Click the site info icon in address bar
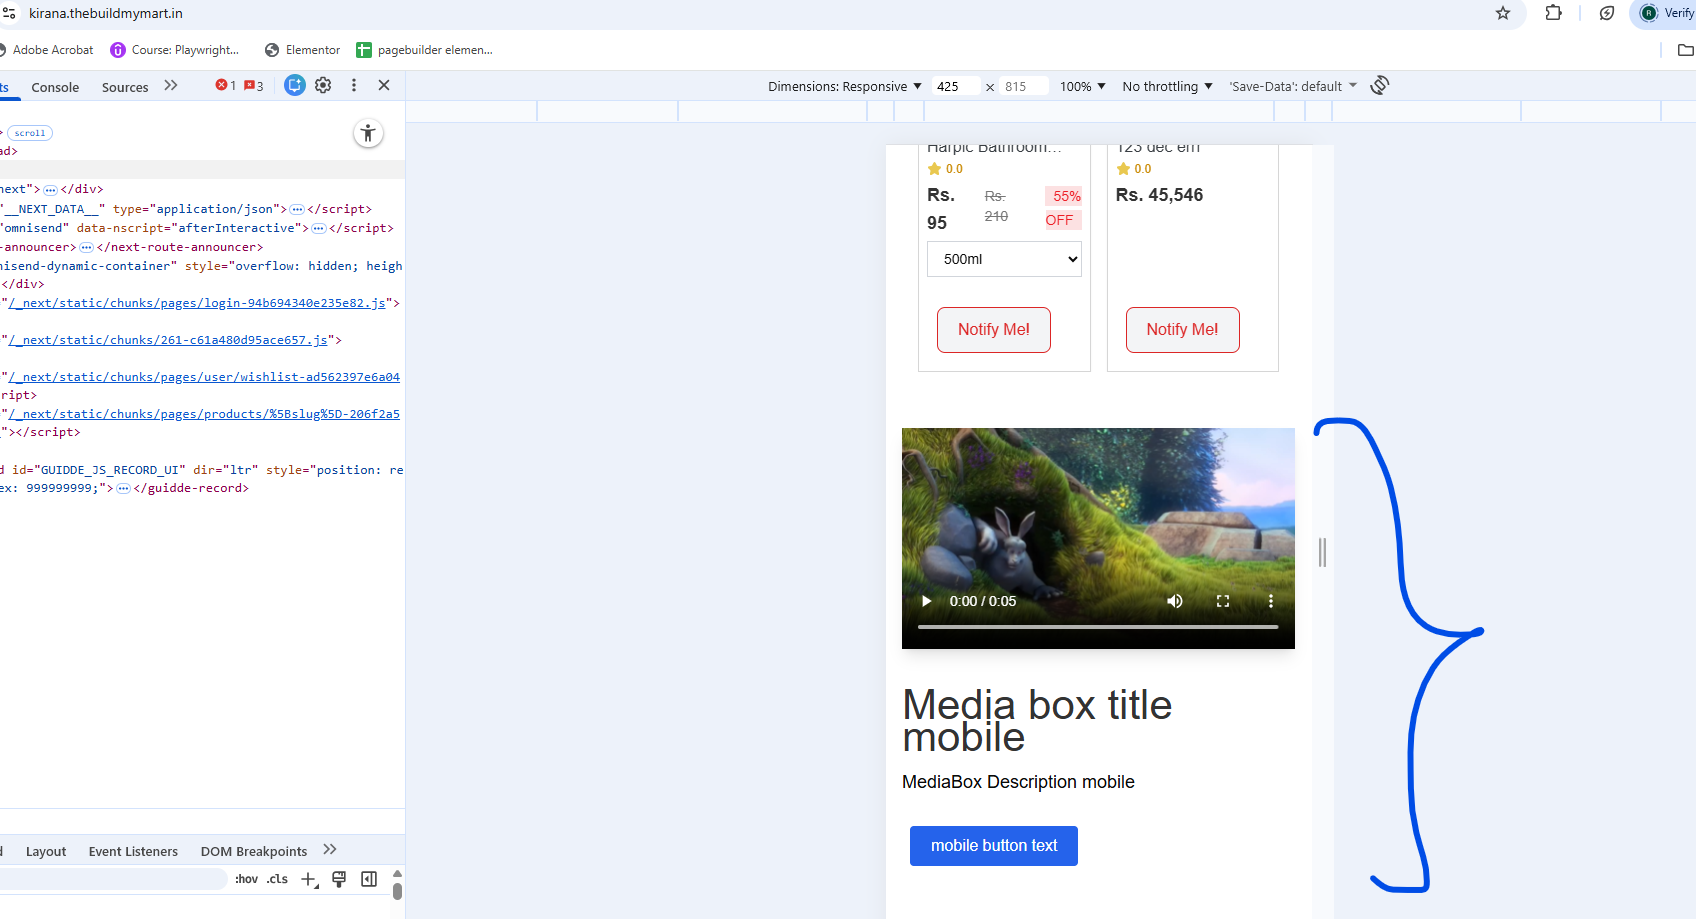1696x919 pixels. (x=9, y=13)
